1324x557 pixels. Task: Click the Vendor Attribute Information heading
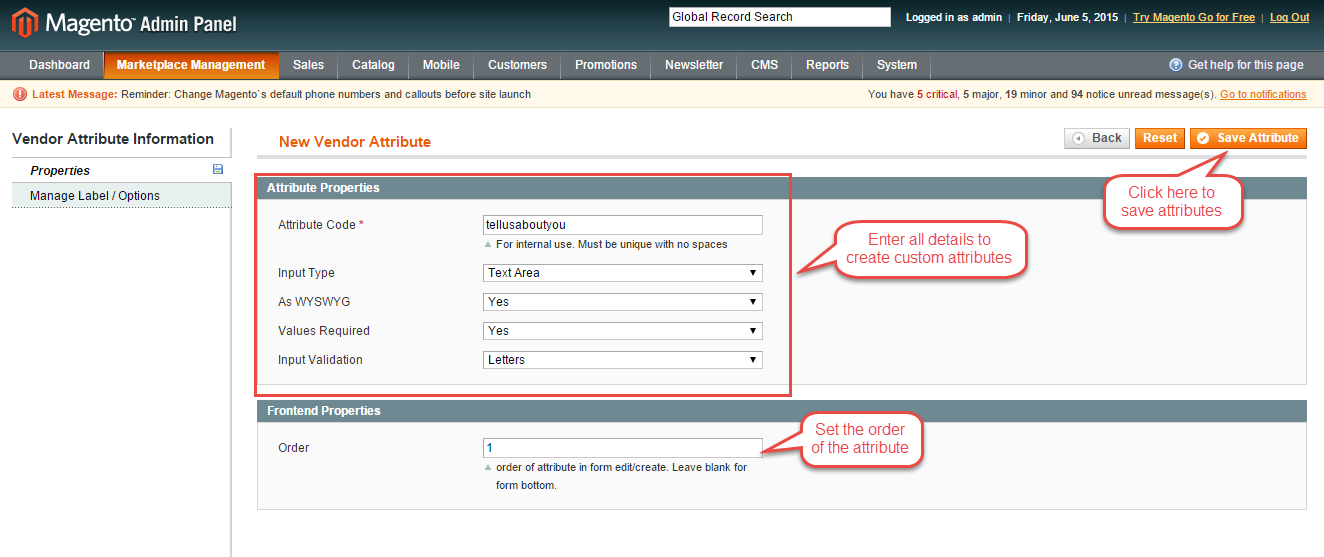coord(113,139)
